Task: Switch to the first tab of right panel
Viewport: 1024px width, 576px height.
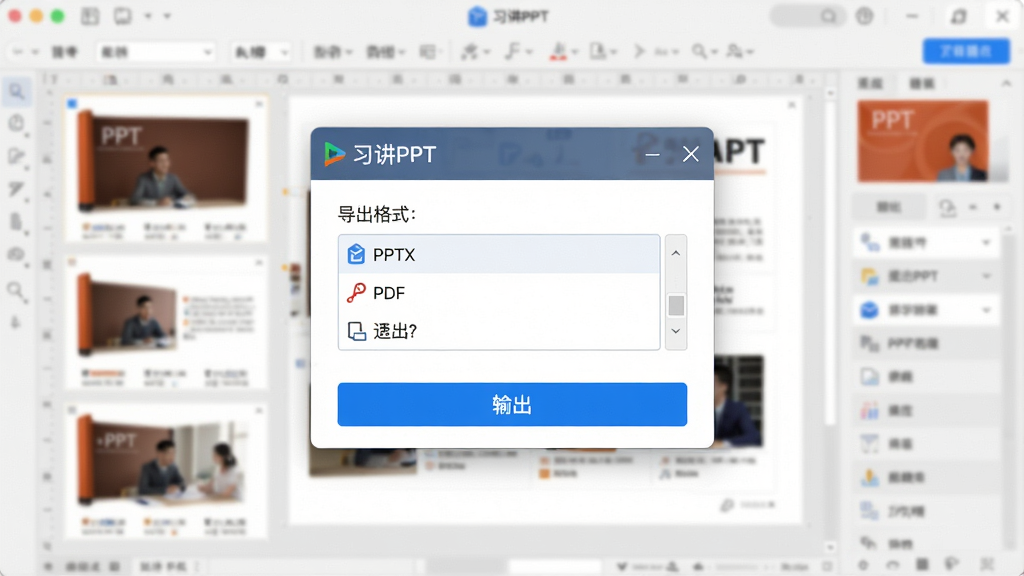Action: click(869, 84)
